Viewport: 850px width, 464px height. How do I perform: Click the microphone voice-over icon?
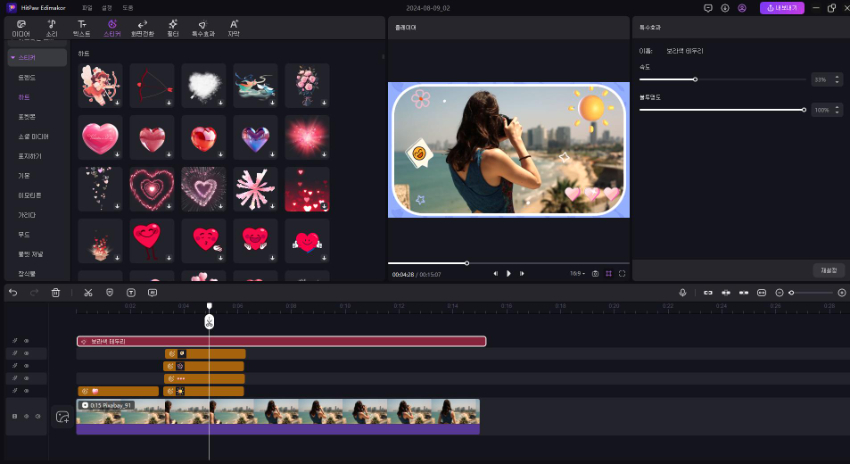point(682,292)
